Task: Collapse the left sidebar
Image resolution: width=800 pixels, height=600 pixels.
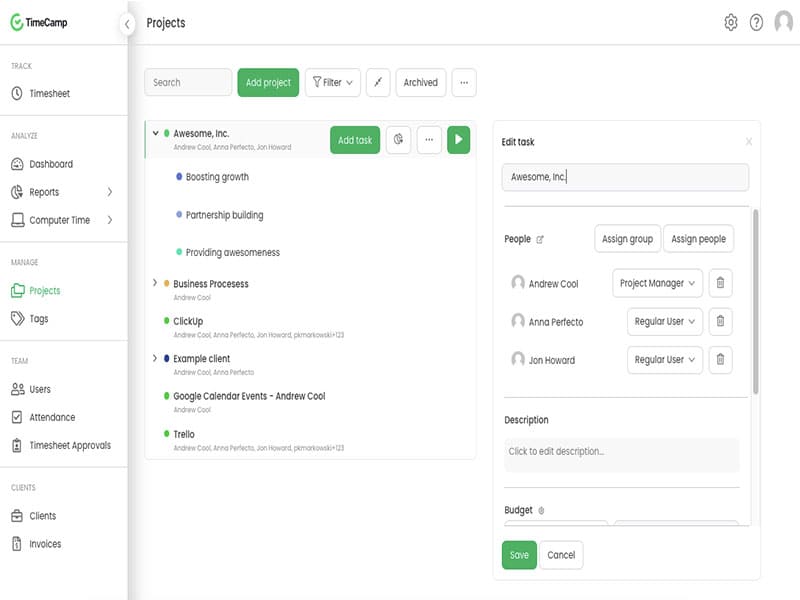Action: pos(127,24)
